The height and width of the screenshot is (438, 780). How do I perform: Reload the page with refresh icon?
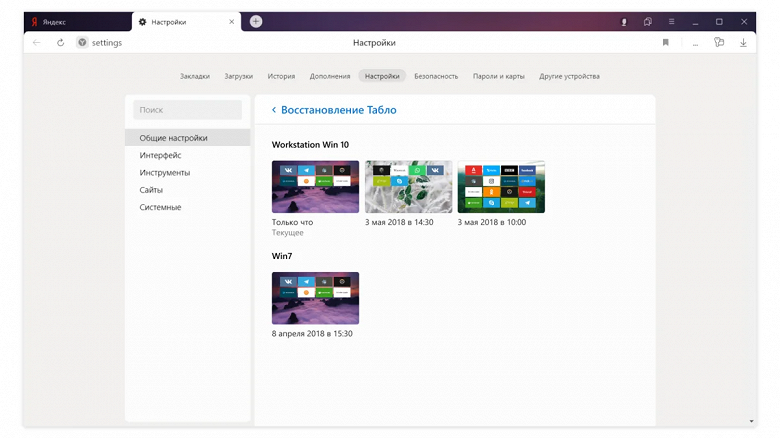[x=60, y=43]
